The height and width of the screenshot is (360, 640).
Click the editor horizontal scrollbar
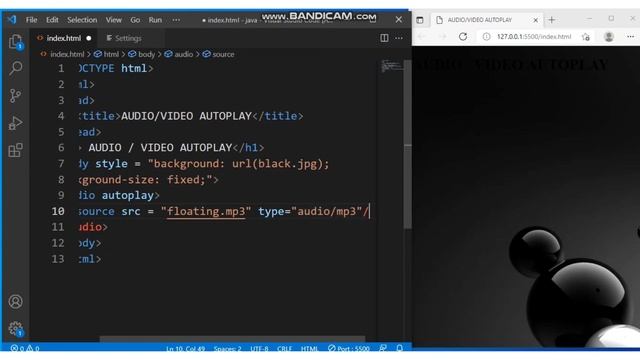[232, 339]
